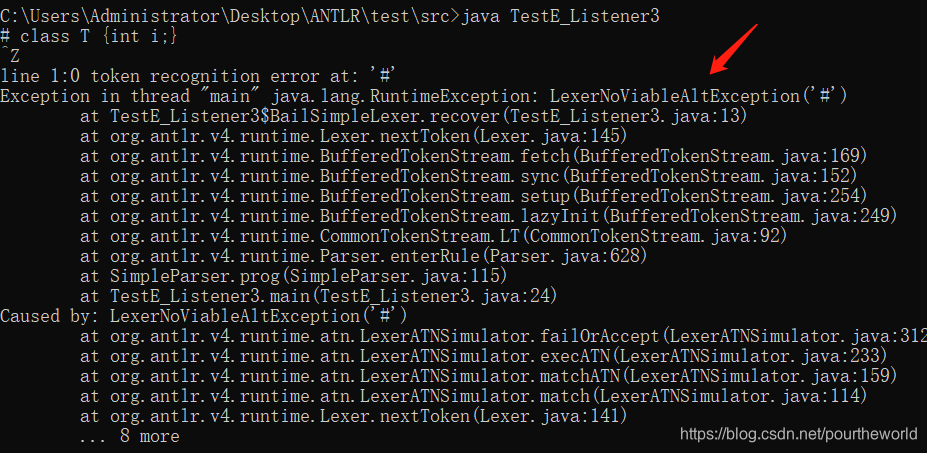
Task: Click the Parser.enterRule stack frame
Action: pyautogui.click(x=364, y=257)
